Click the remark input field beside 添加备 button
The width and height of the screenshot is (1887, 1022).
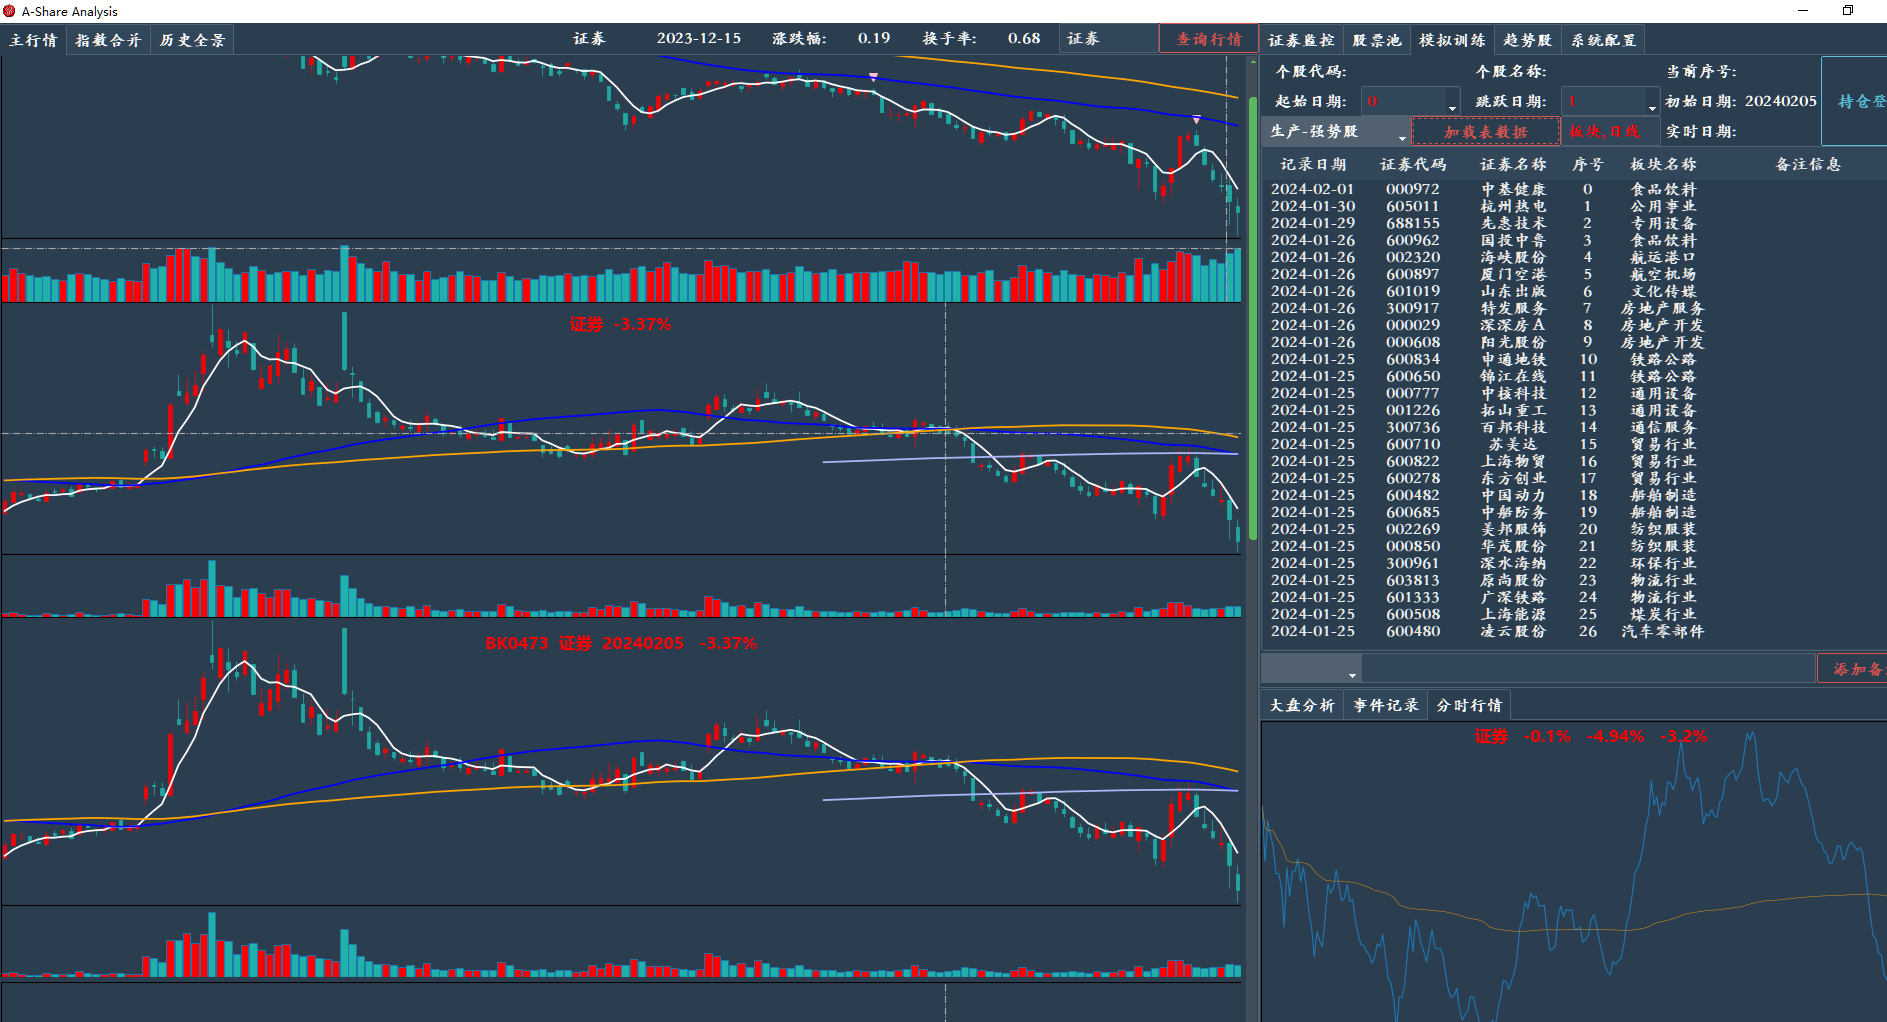[x=1589, y=668]
